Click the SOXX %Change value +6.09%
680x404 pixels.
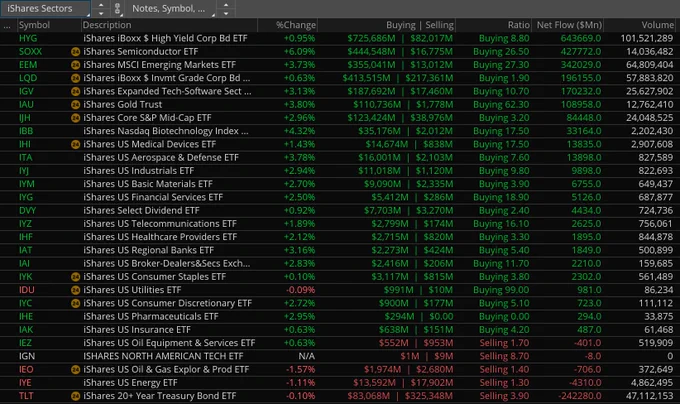coord(299,52)
